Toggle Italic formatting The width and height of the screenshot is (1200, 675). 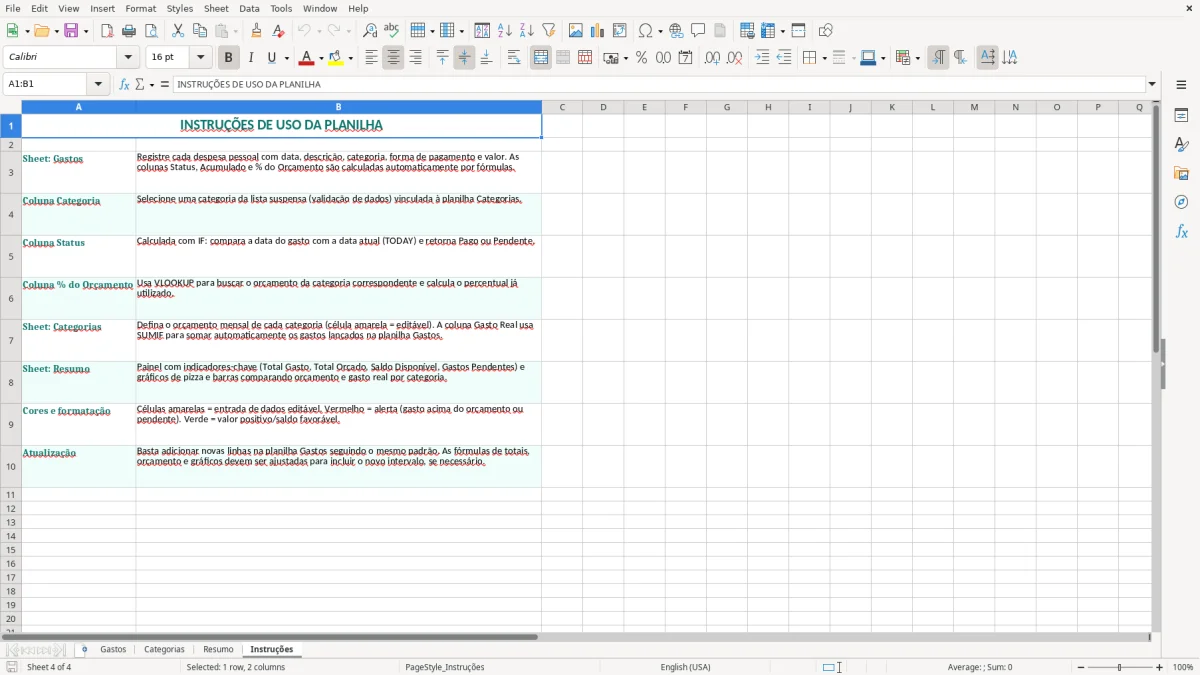coord(251,58)
